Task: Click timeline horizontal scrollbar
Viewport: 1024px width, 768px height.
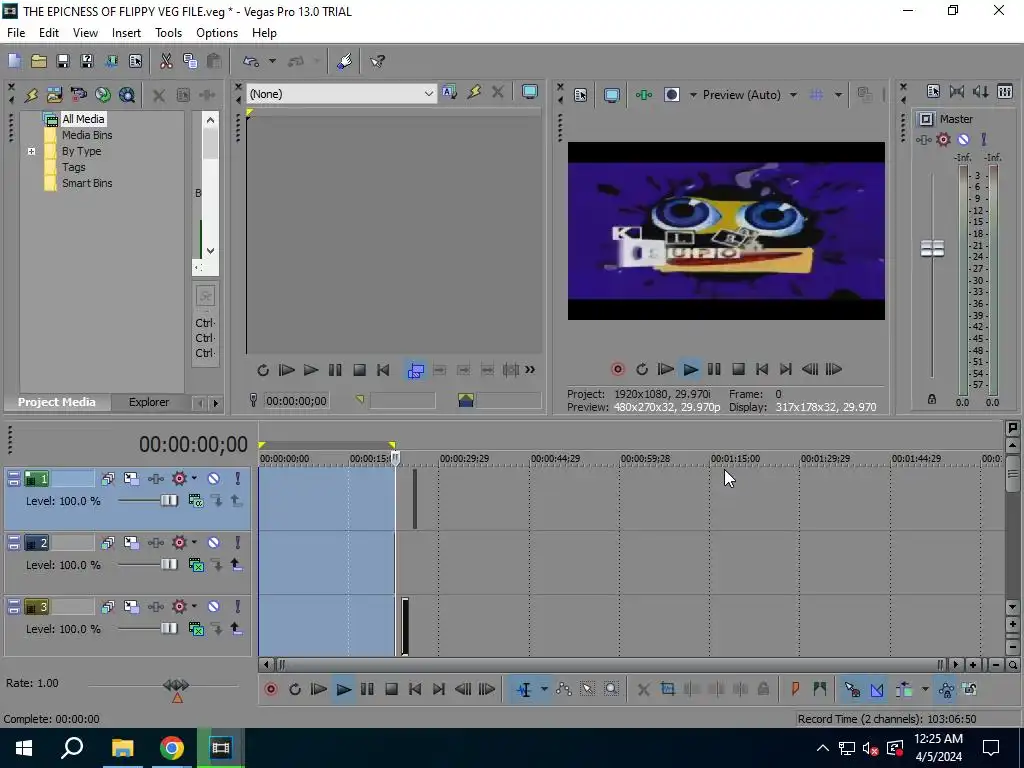Action: pos(610,665)
